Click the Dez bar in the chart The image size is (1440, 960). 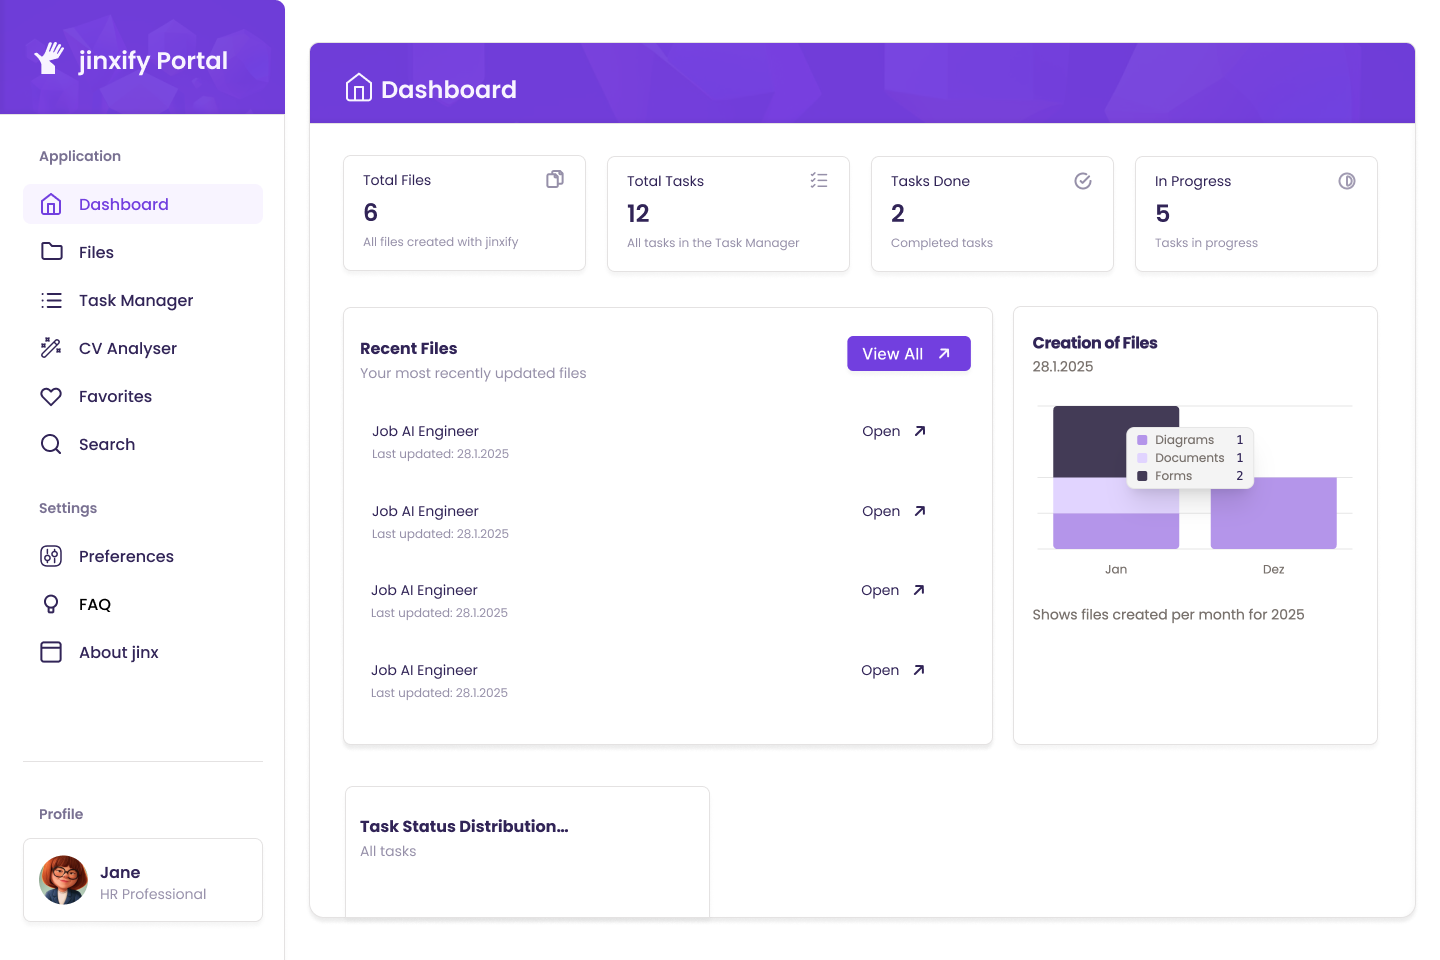coord(1273,513)
